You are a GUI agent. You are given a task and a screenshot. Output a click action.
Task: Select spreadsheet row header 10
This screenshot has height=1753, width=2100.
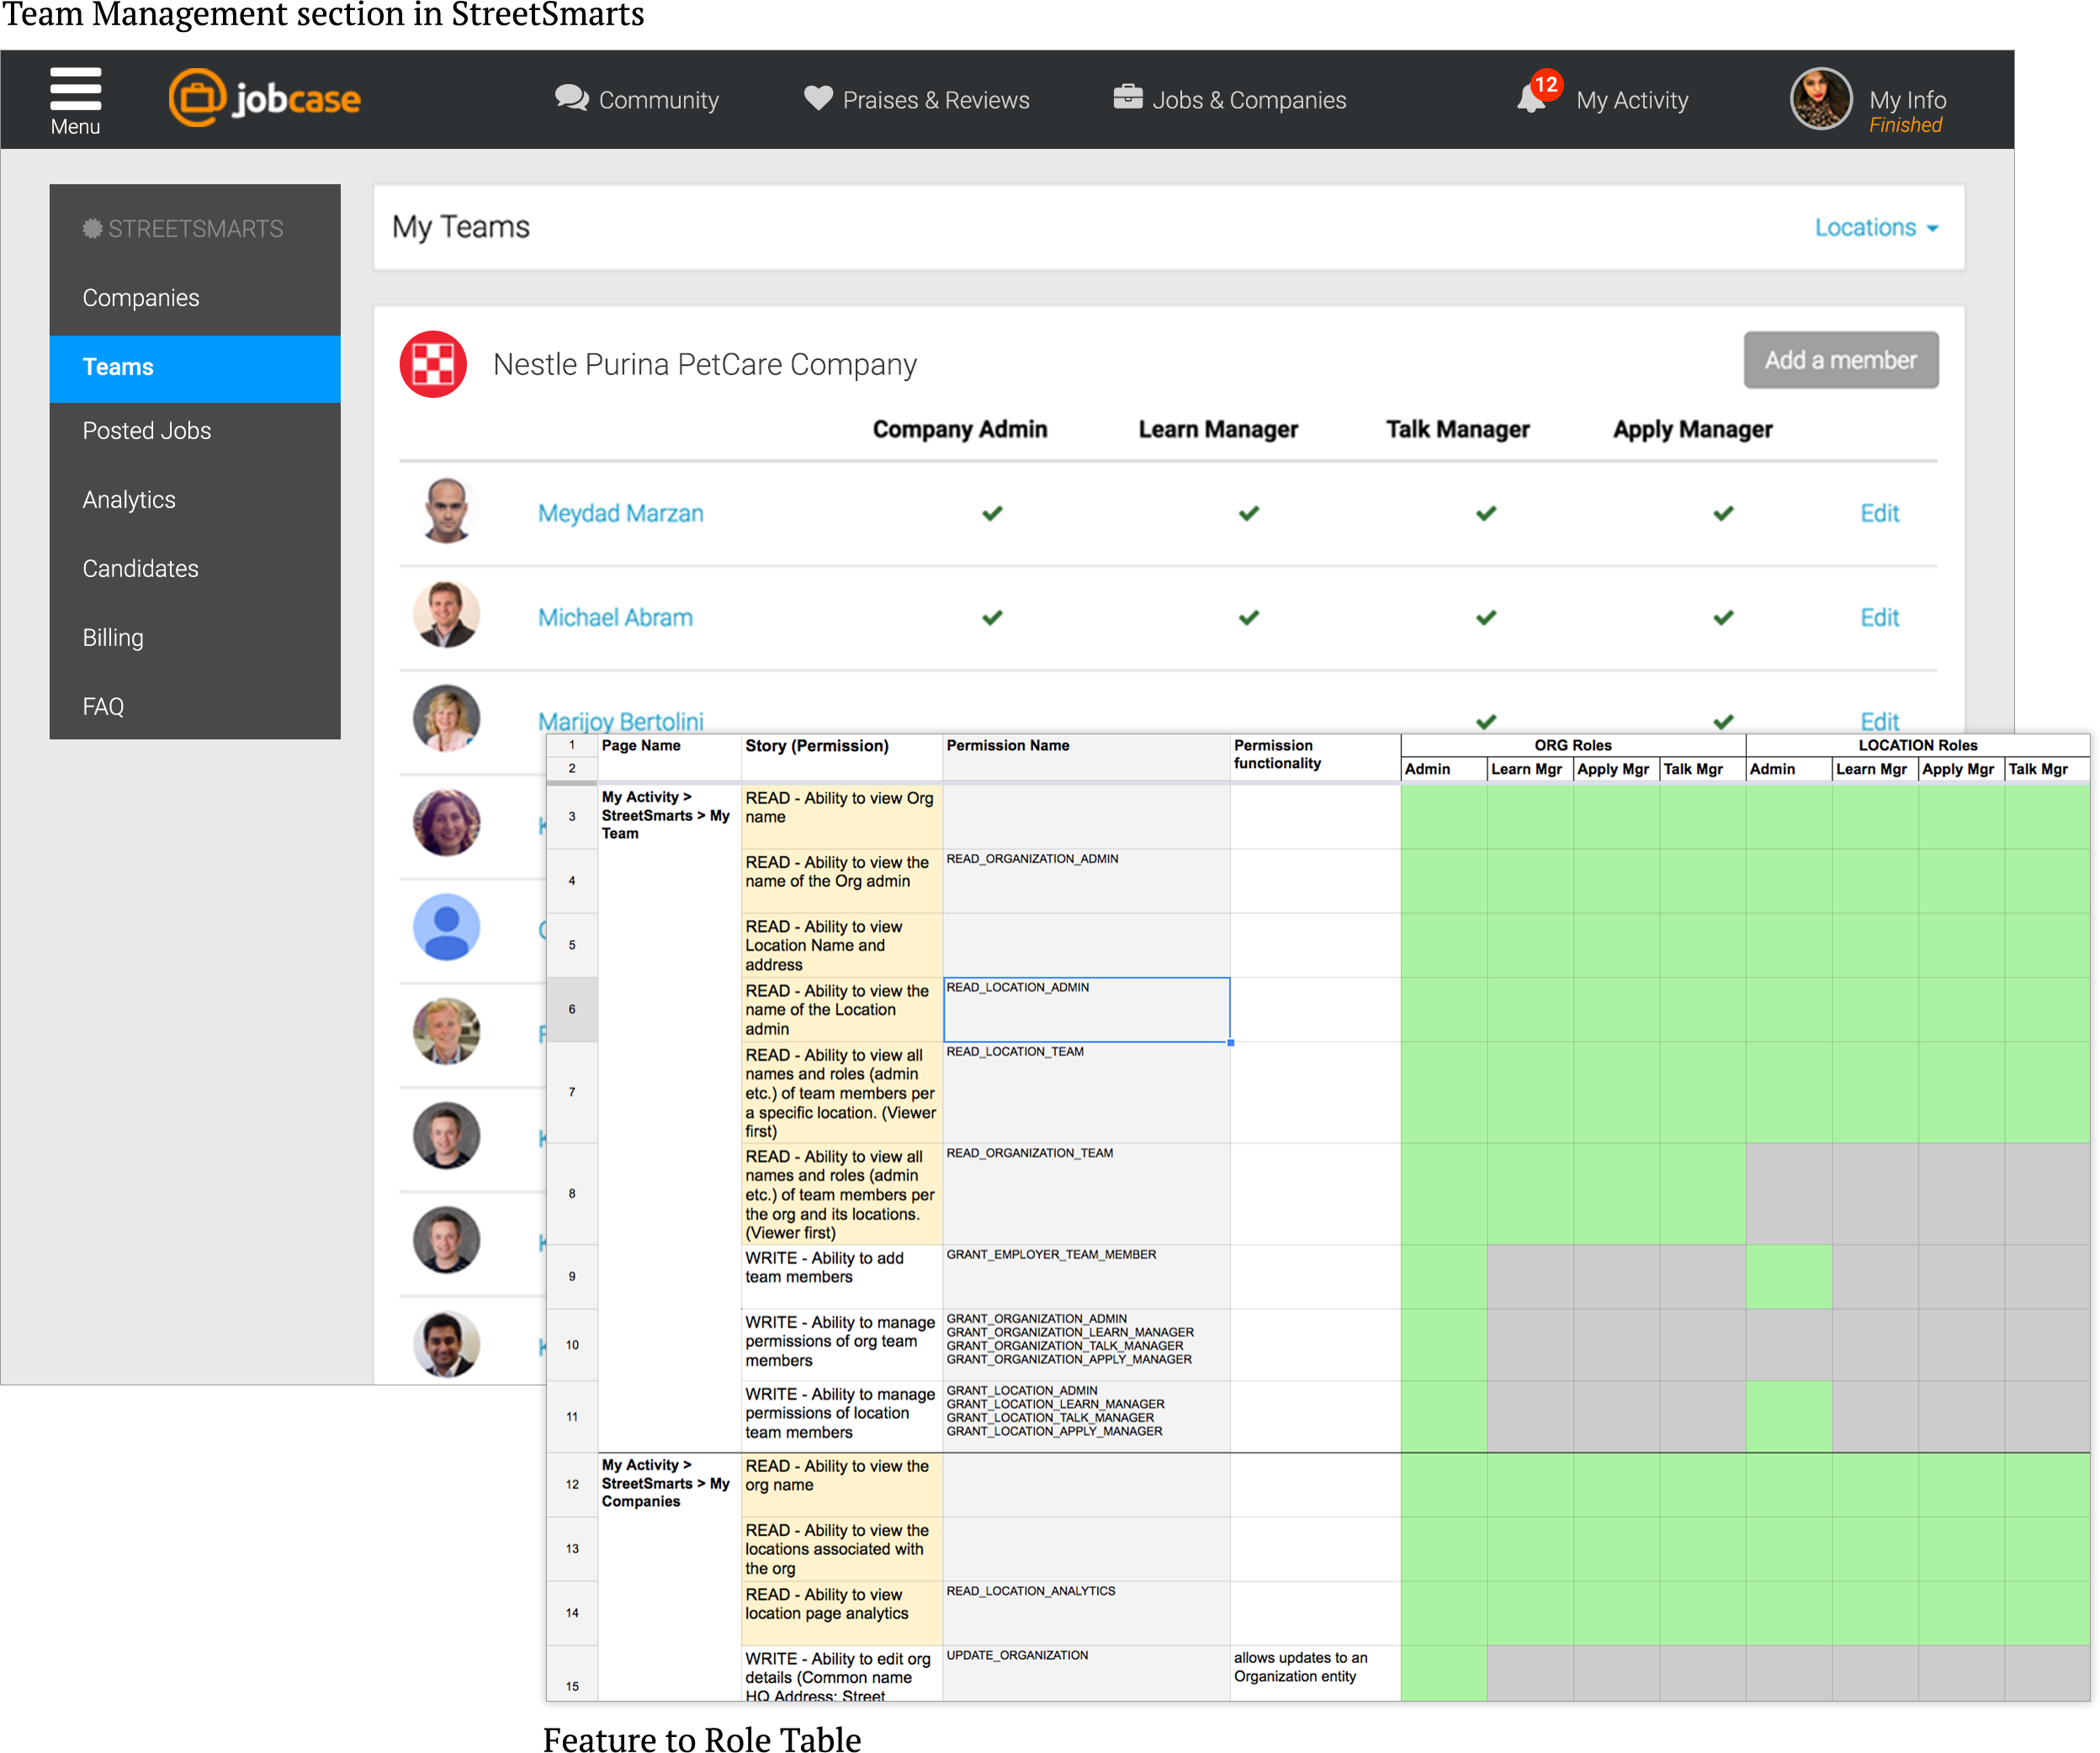click(x=571, y=1345)
